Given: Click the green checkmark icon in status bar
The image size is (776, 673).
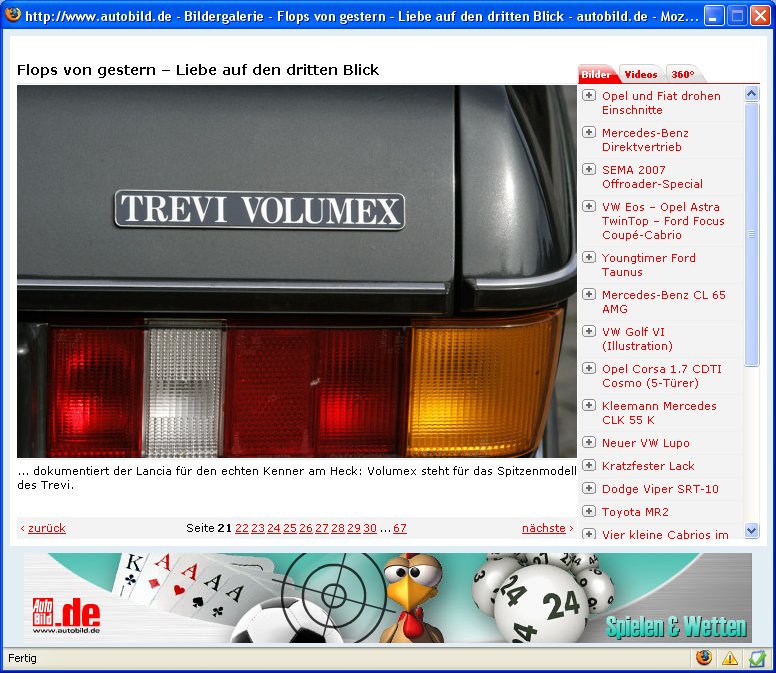Looking at the screenshot, I should pos(757,658).
